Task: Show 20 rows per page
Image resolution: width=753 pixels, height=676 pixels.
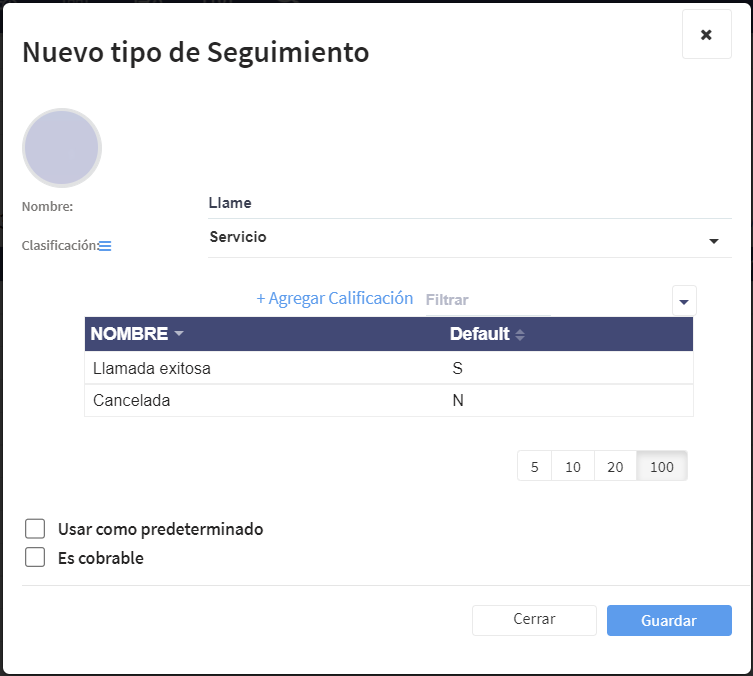Action: [616, 467]
